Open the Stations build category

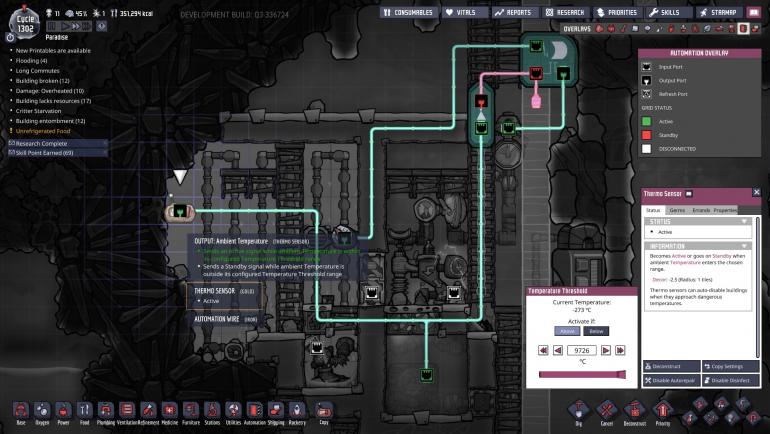pos(212,413)
